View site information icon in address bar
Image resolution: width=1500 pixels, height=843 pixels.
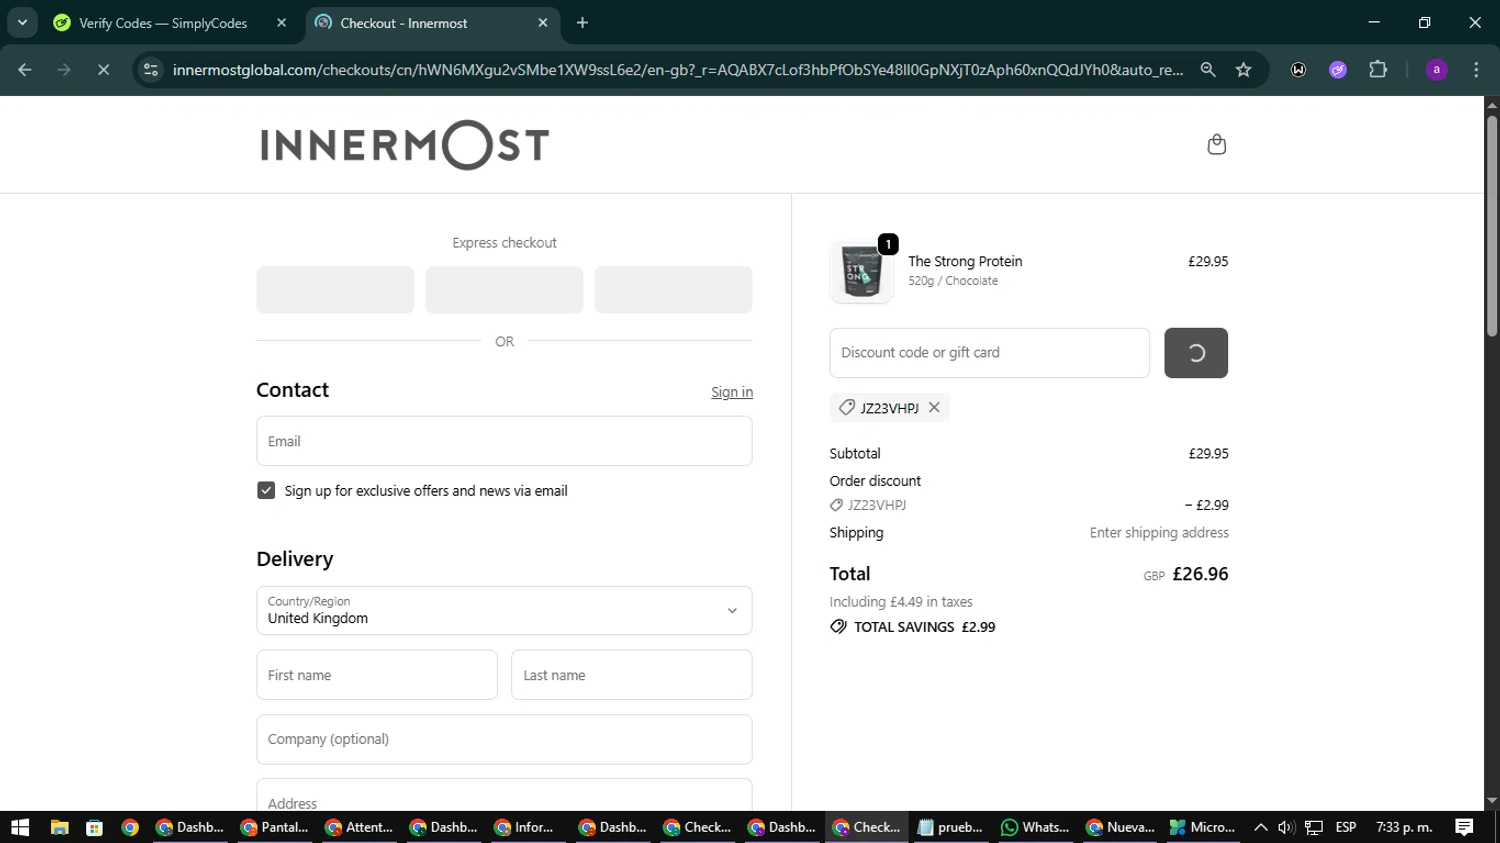pyautogui.click(x=151, y=70)
